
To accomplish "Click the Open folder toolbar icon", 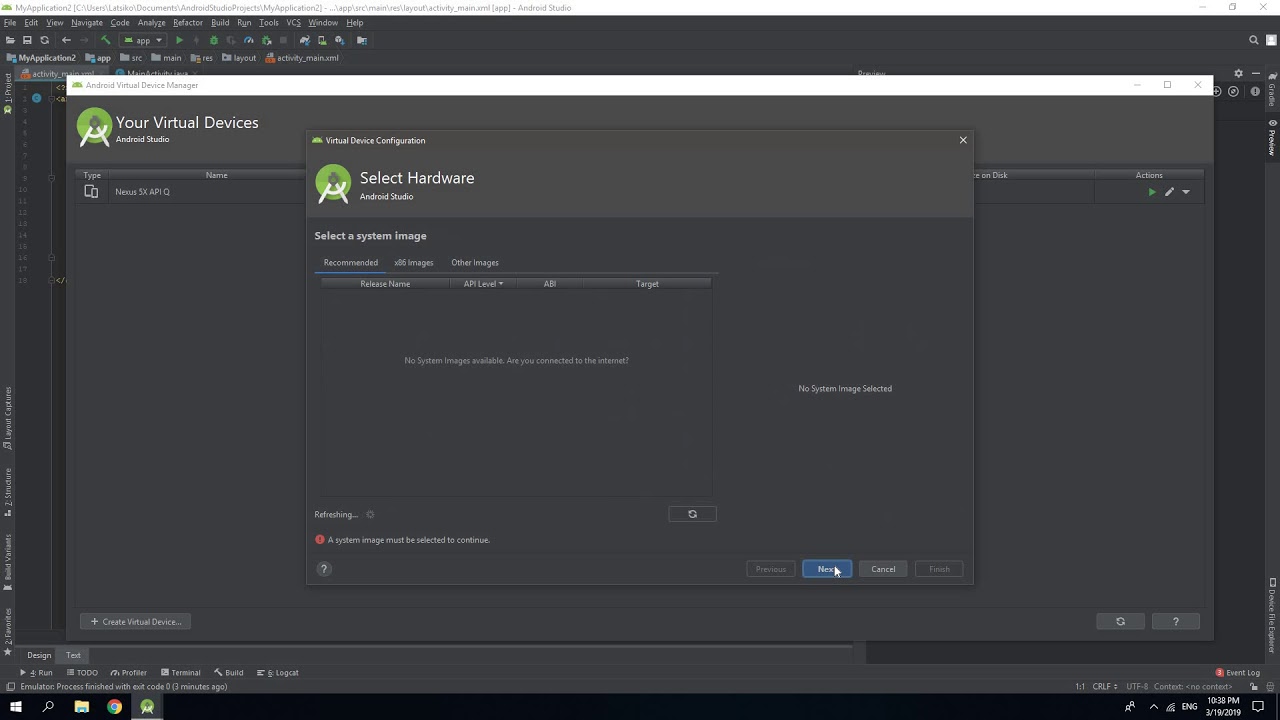I will click(10, 40).
